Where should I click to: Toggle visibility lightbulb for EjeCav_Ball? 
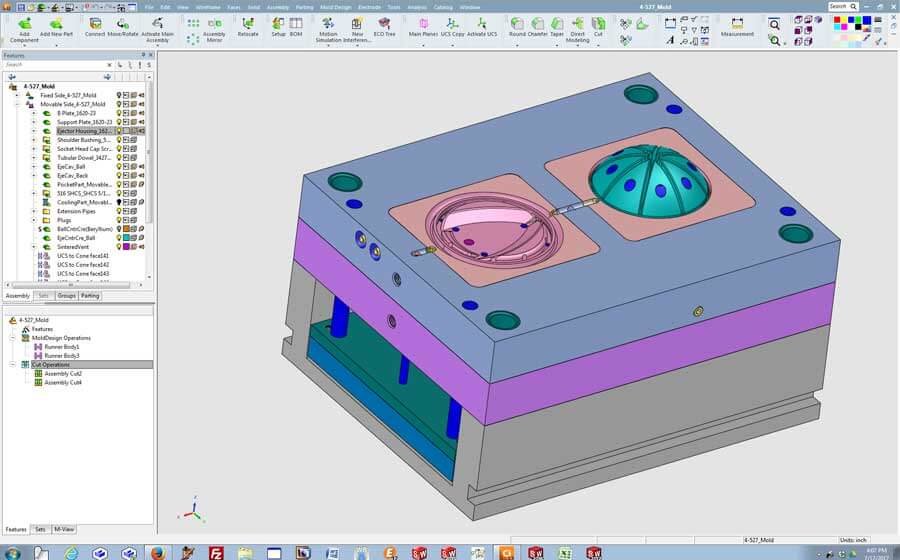[120, 167]
